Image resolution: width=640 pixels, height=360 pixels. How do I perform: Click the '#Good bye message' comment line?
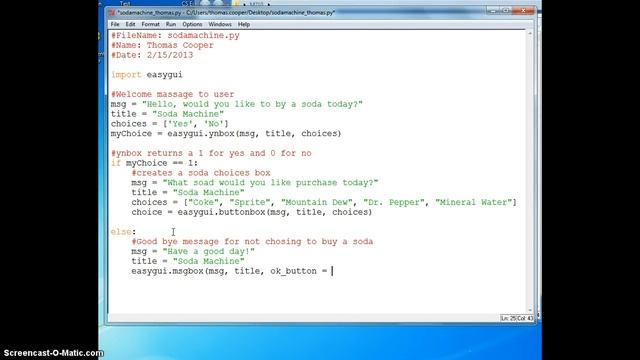click(252, 241)
